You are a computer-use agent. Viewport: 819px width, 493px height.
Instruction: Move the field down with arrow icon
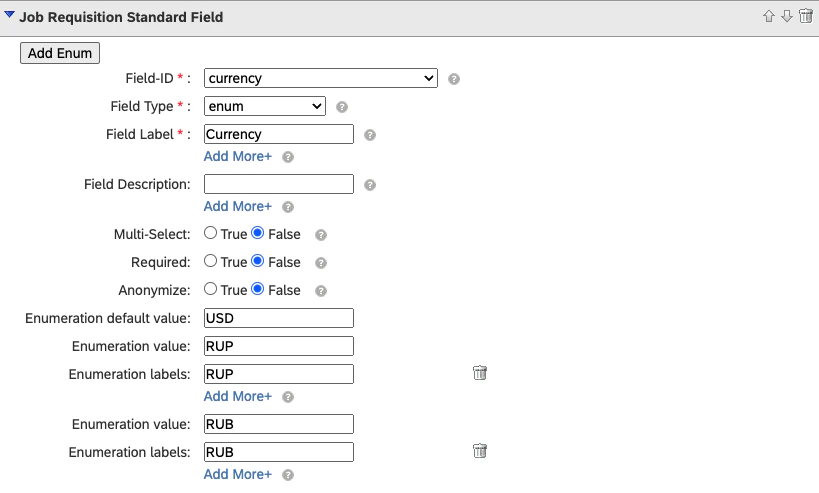coord(787,17)
